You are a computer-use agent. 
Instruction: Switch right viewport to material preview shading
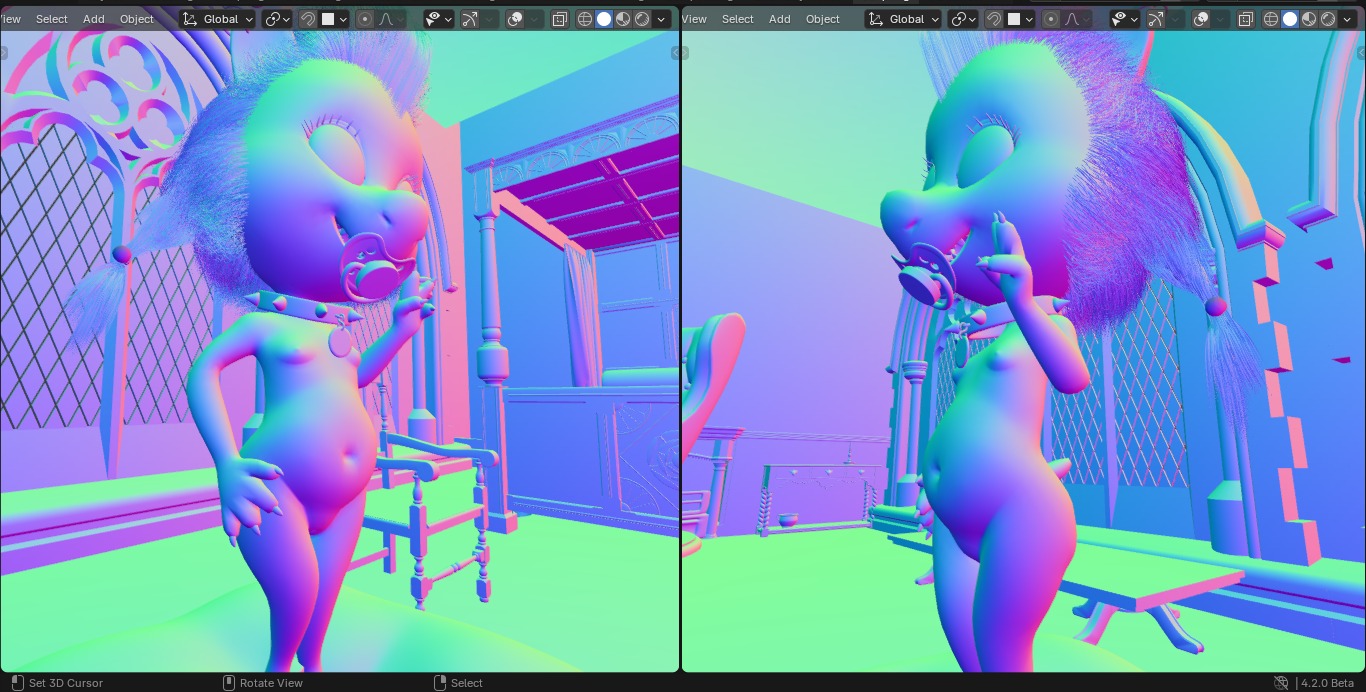1309,19
